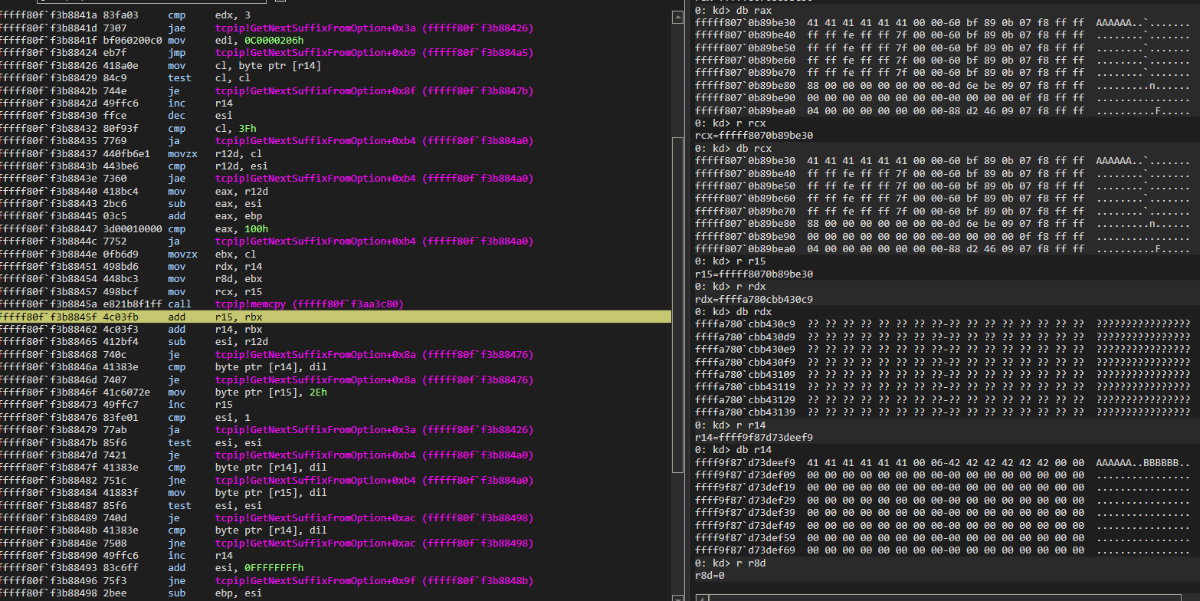Click memory dump row ffff9f87`d73deef9 with AAAAAA..BBBBBB
This screenshot has height=601, width=1200.
tap(943, 462)
